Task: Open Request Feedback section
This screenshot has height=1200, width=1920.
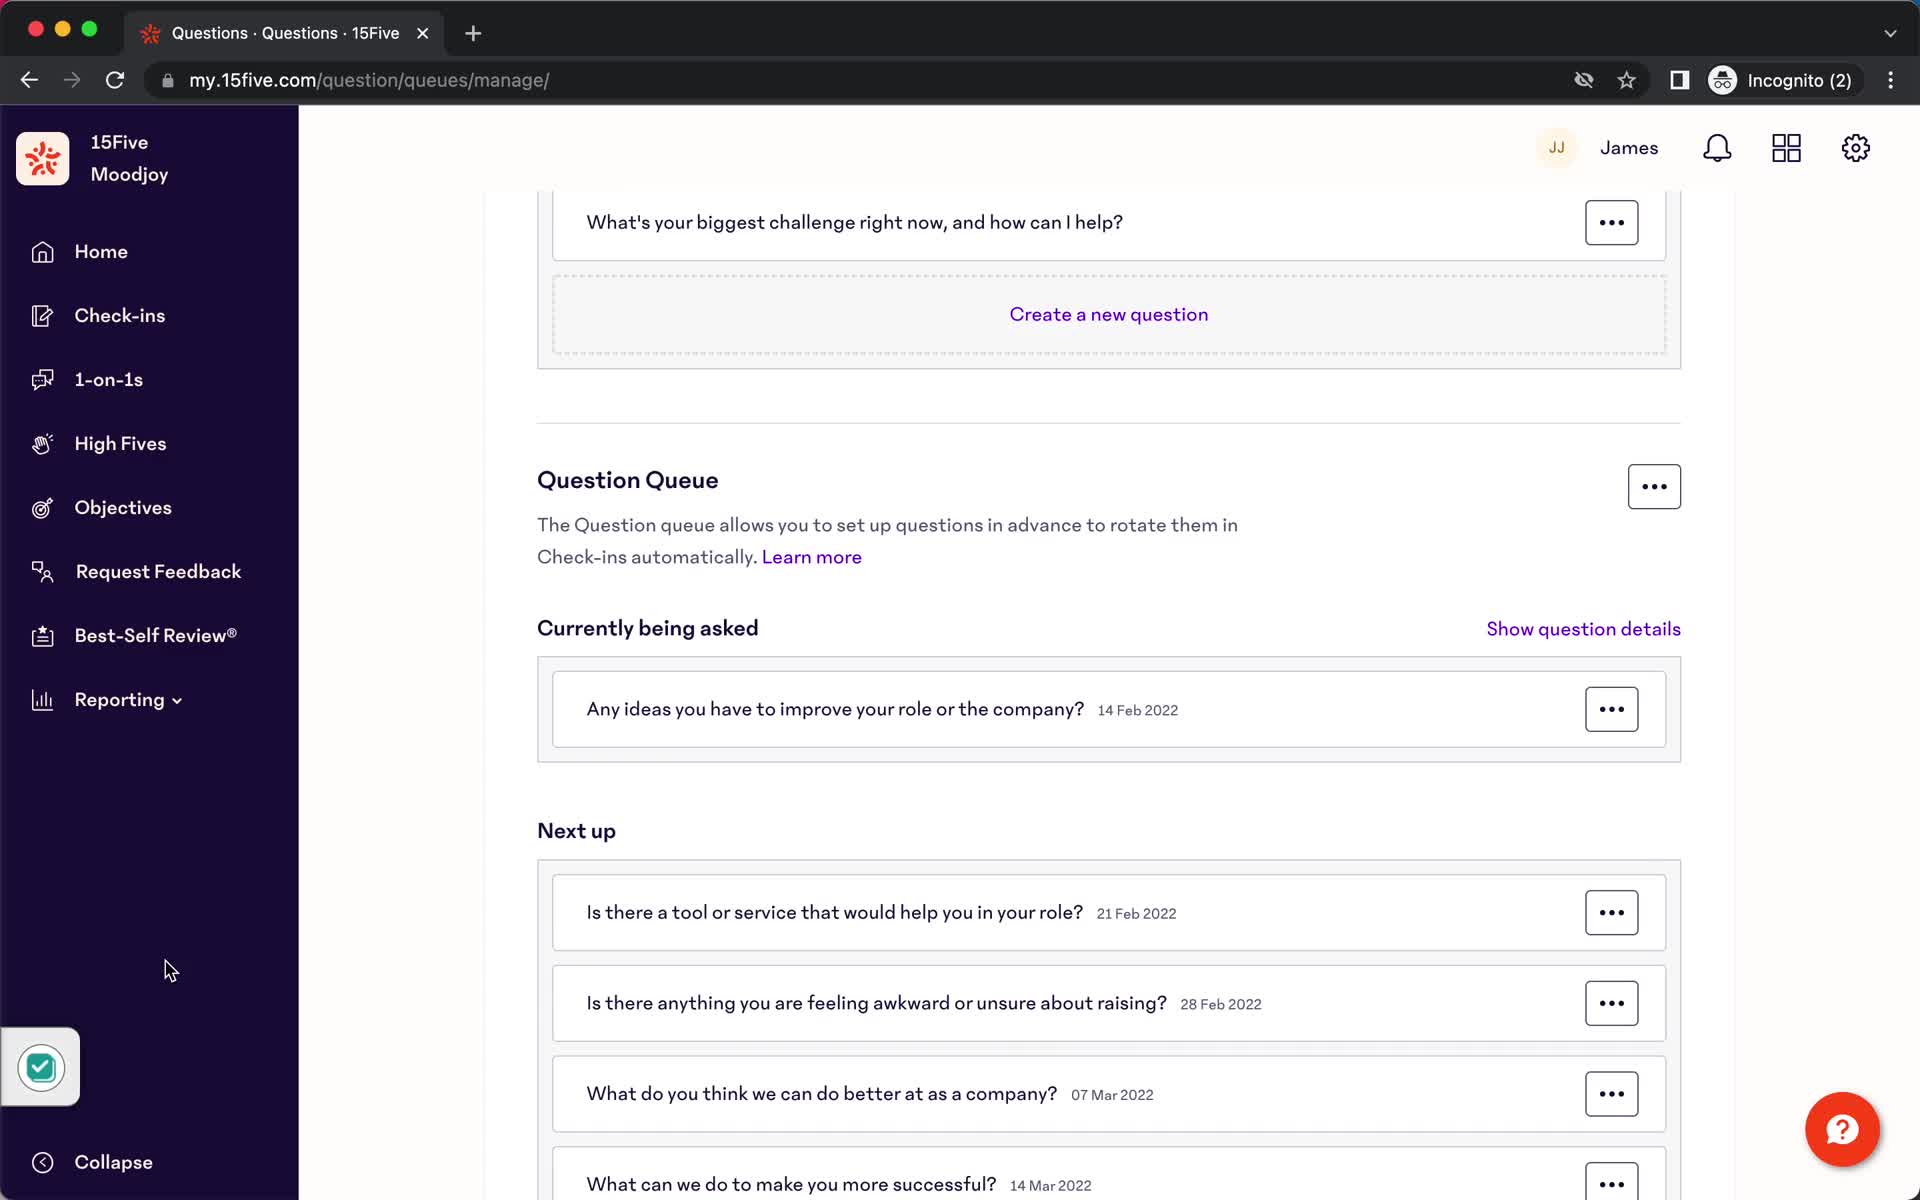Action: (159, 571)
